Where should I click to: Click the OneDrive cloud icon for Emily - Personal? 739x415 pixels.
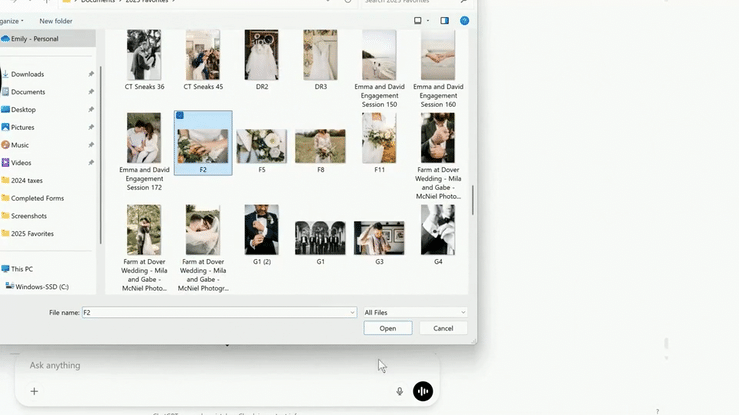point(5,39)
